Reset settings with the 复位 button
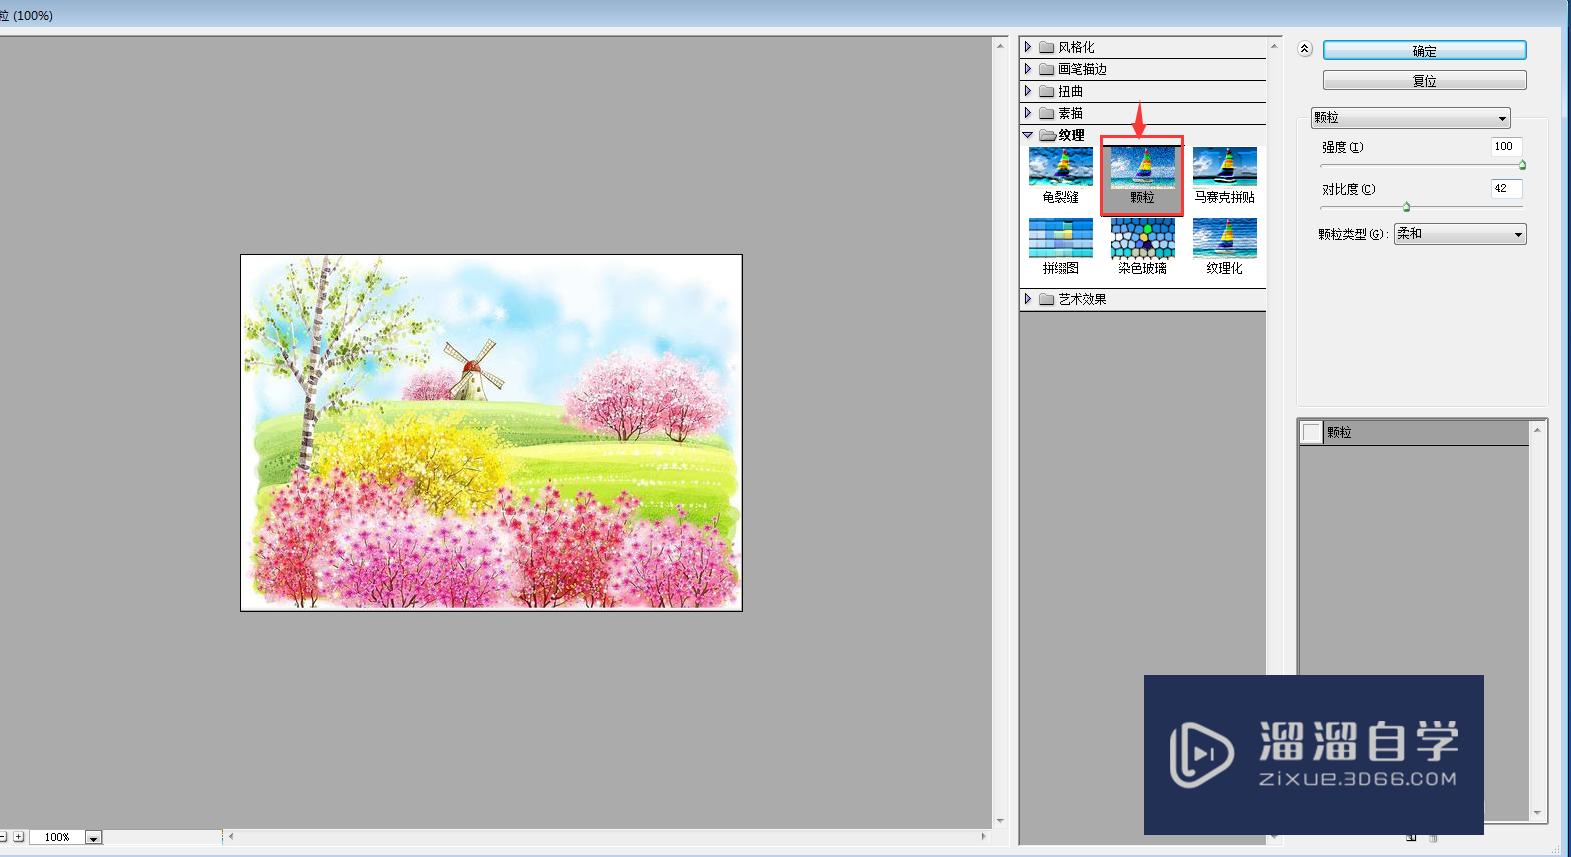 tap(1424, 81)
